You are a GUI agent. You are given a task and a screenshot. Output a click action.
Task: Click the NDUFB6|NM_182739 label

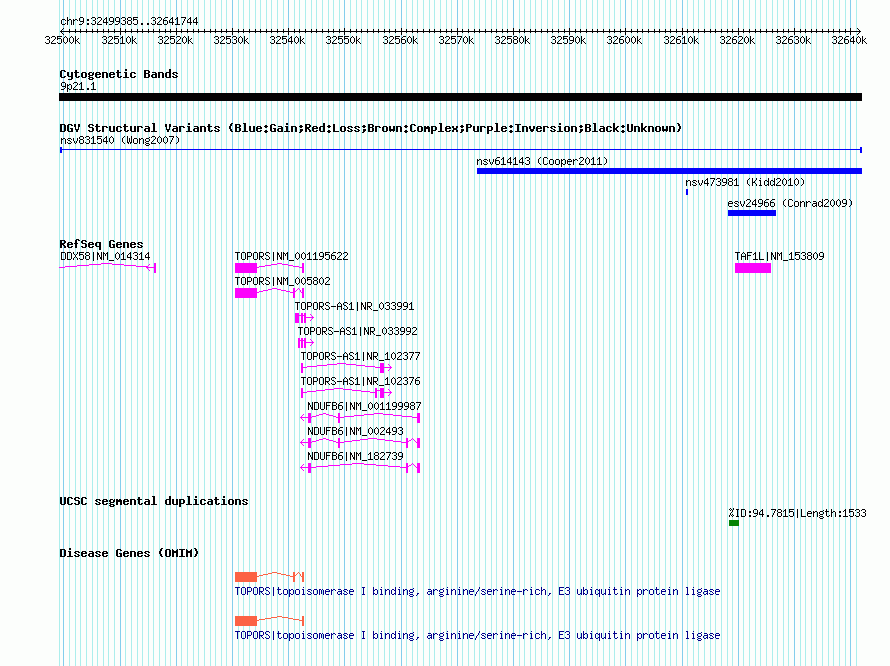click(x=355, y=456)
